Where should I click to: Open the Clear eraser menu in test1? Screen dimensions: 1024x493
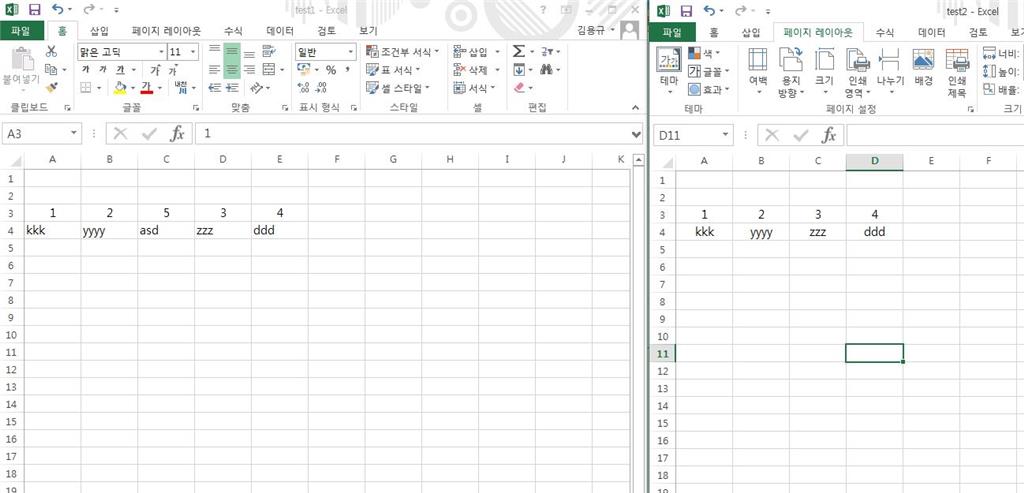(x=520, y=87)
